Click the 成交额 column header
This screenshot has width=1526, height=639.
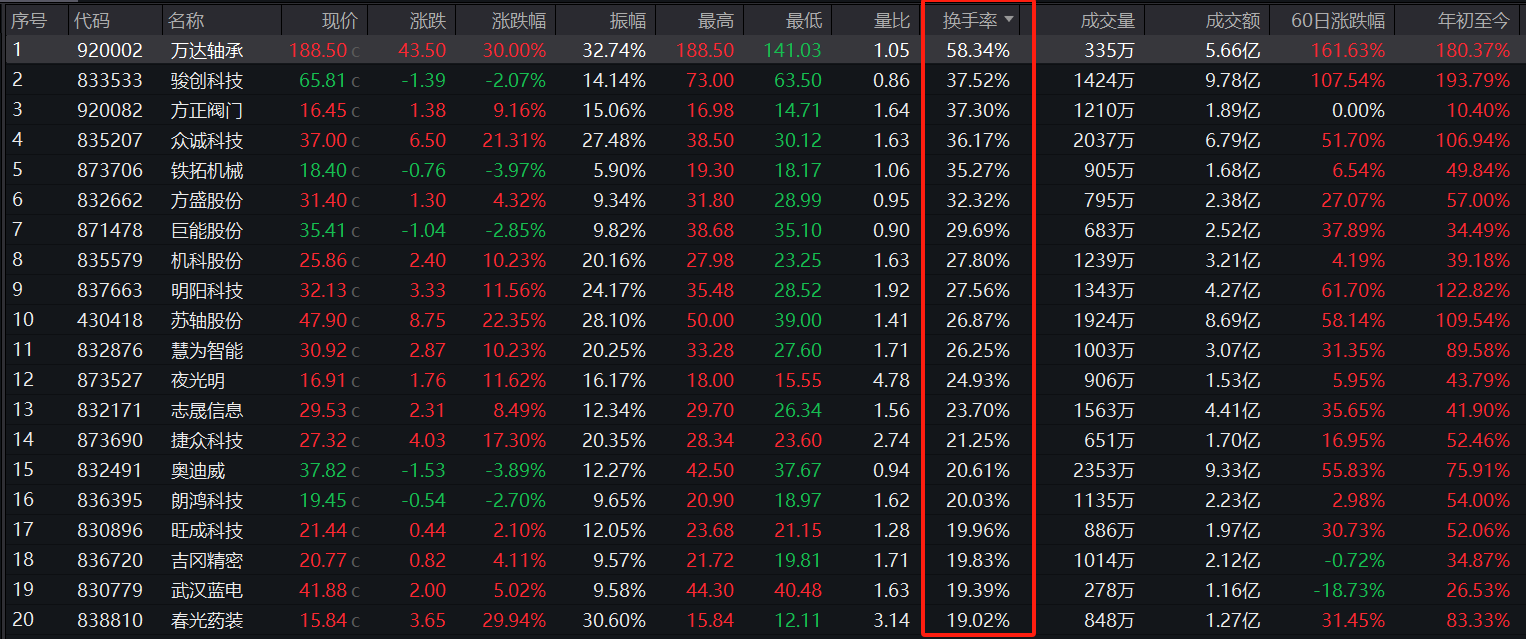point(1232,21)
